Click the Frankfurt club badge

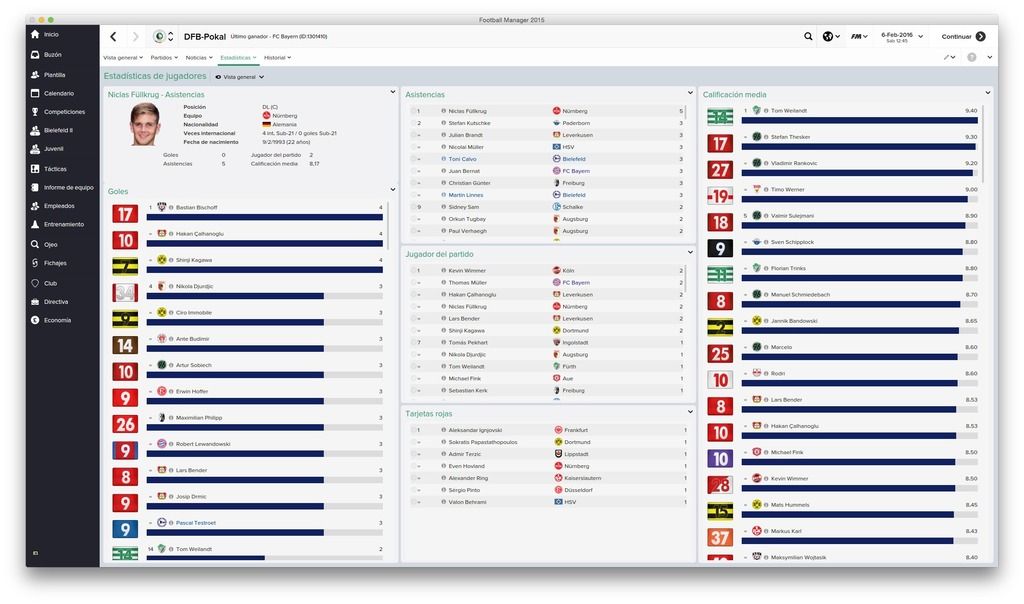coord(558,430)
